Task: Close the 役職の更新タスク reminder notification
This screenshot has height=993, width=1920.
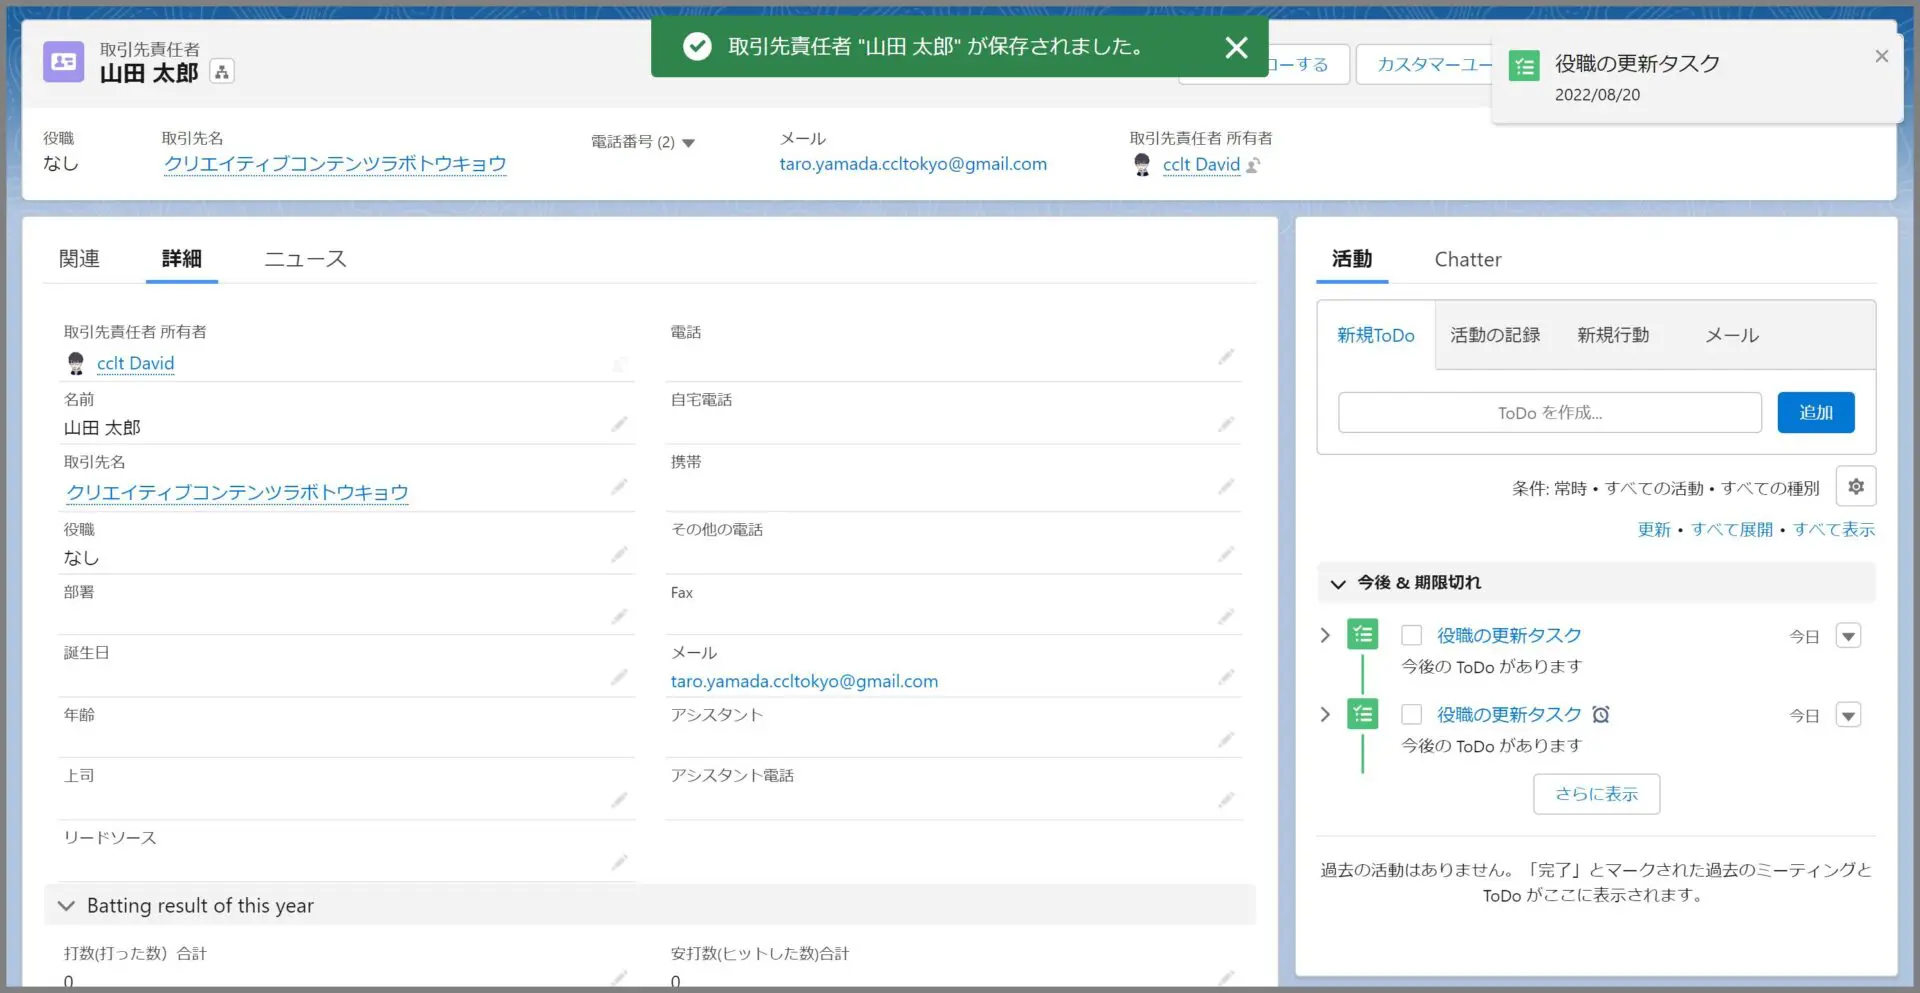Action: click(x=1881, y=56)
